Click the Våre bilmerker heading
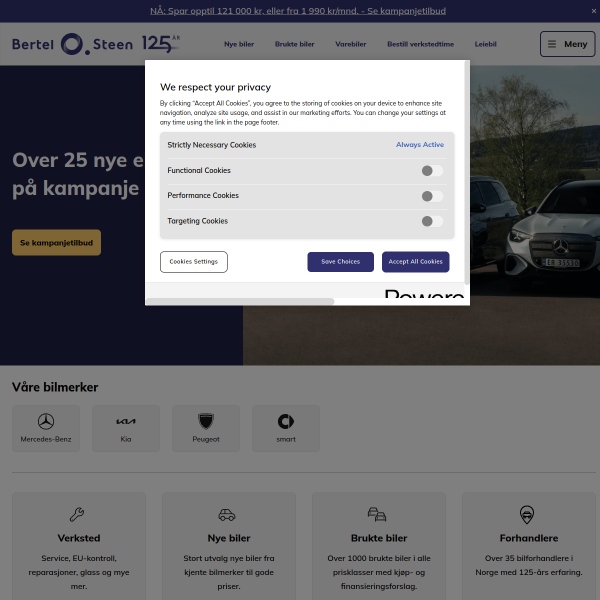 click(x=55, y=387)
